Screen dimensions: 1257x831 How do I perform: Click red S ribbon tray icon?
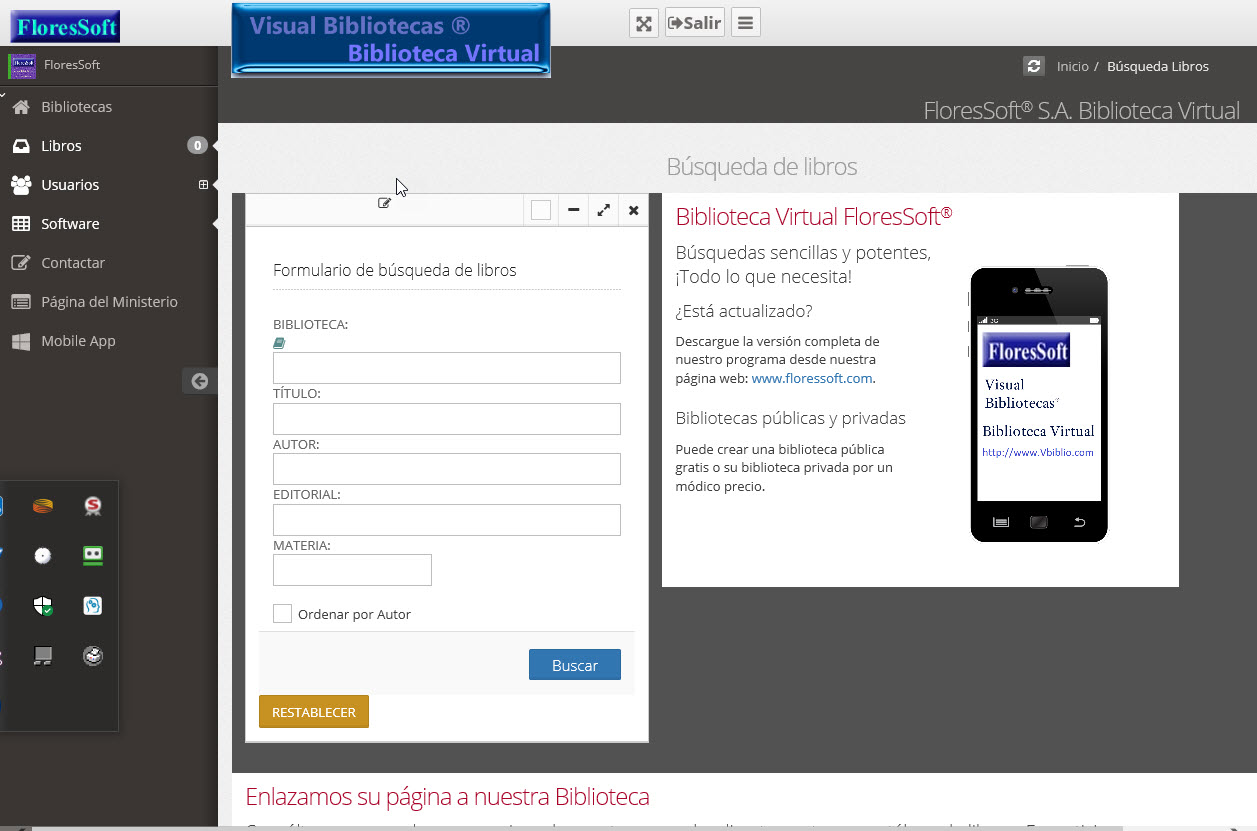93,506
